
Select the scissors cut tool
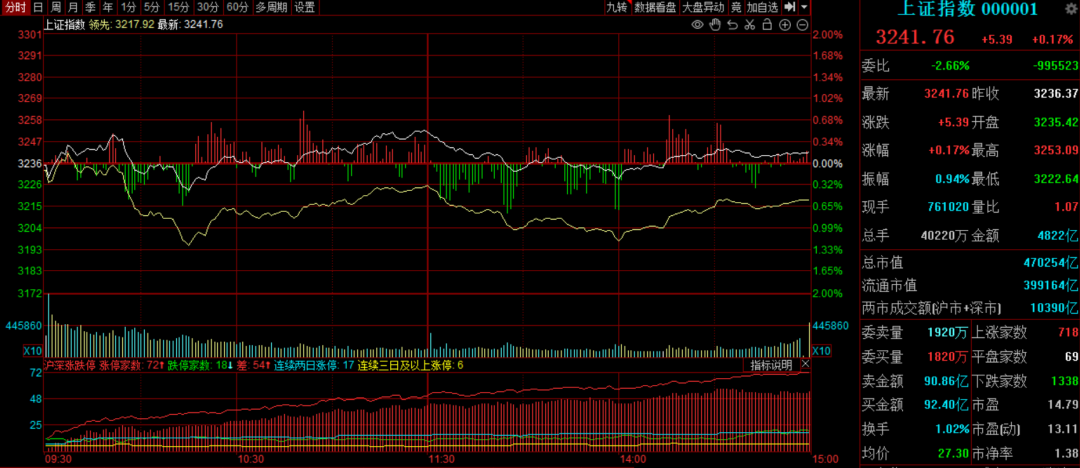tap(749, 25)
